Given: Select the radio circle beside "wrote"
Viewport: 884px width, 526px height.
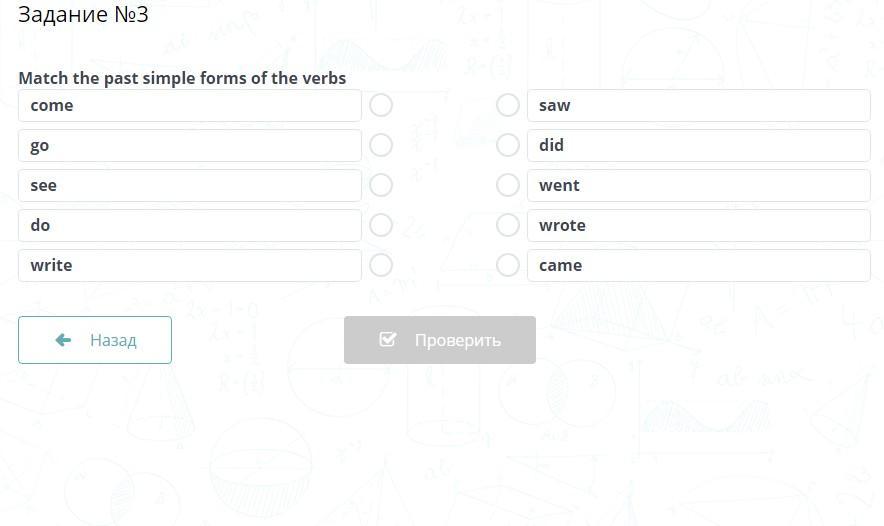Looking at the screenshot, I should (508, 225).
